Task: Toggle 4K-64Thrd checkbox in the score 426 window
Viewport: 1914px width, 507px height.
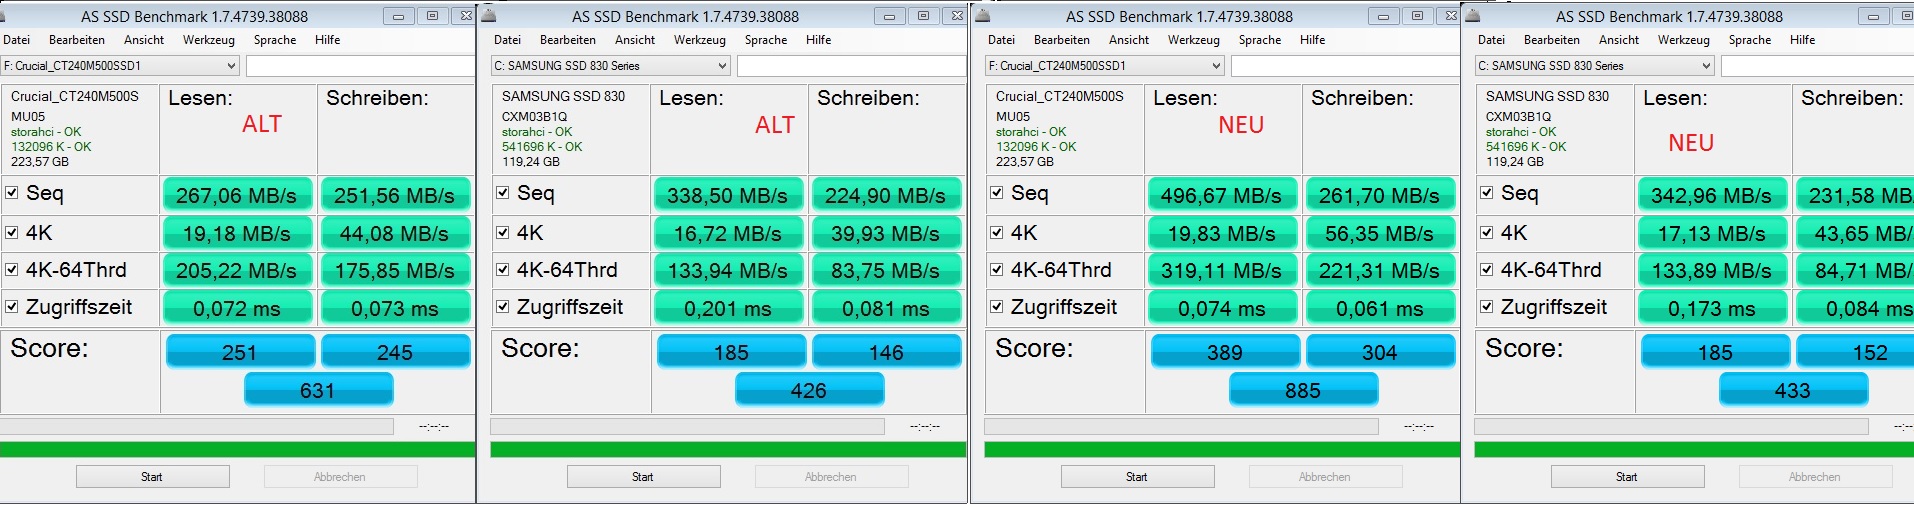Action: click(x=503, y=269)
